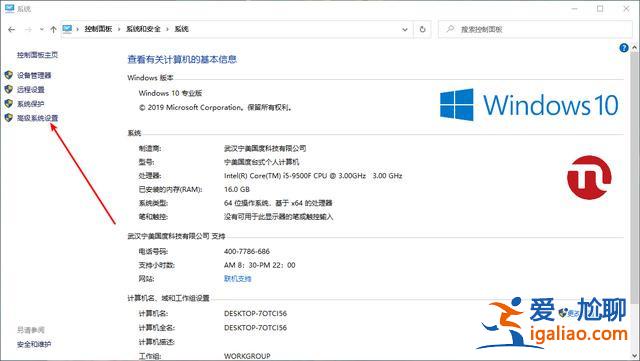Open 设备管理器 from the sidebar
640x361 pixels.
(34, 76)
